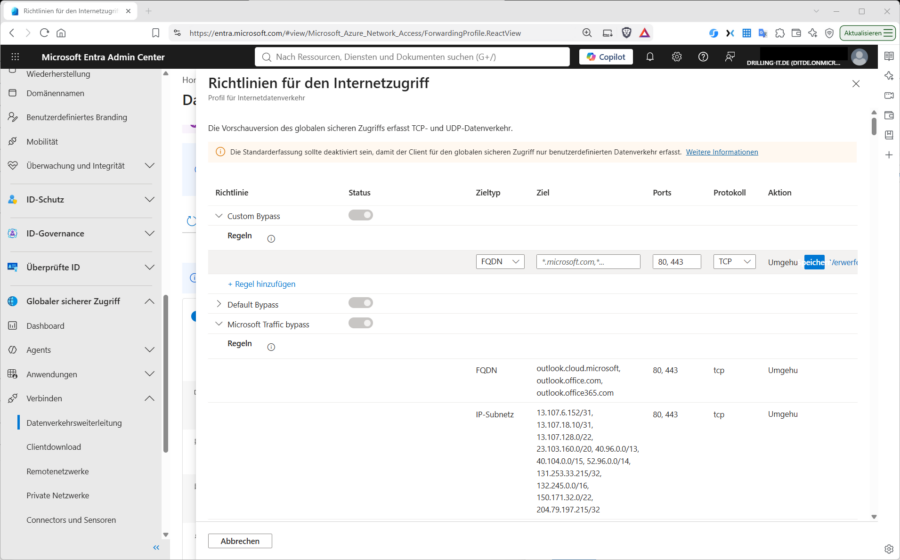Click the Brave shield icon
This screenshot has width=900, height=560.
tap(627, 33)
